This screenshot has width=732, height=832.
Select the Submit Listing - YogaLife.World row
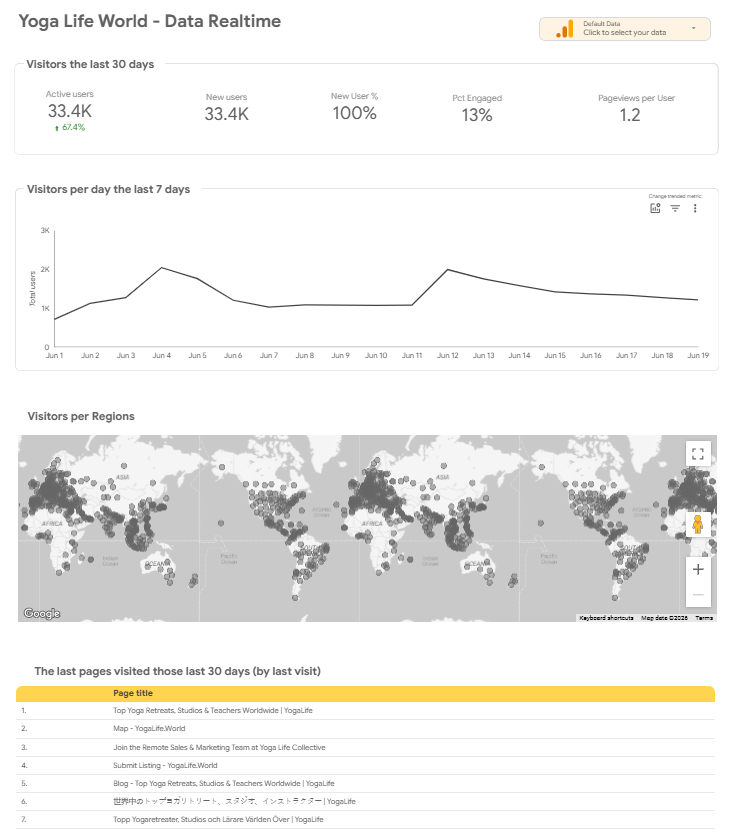(365, 765)
